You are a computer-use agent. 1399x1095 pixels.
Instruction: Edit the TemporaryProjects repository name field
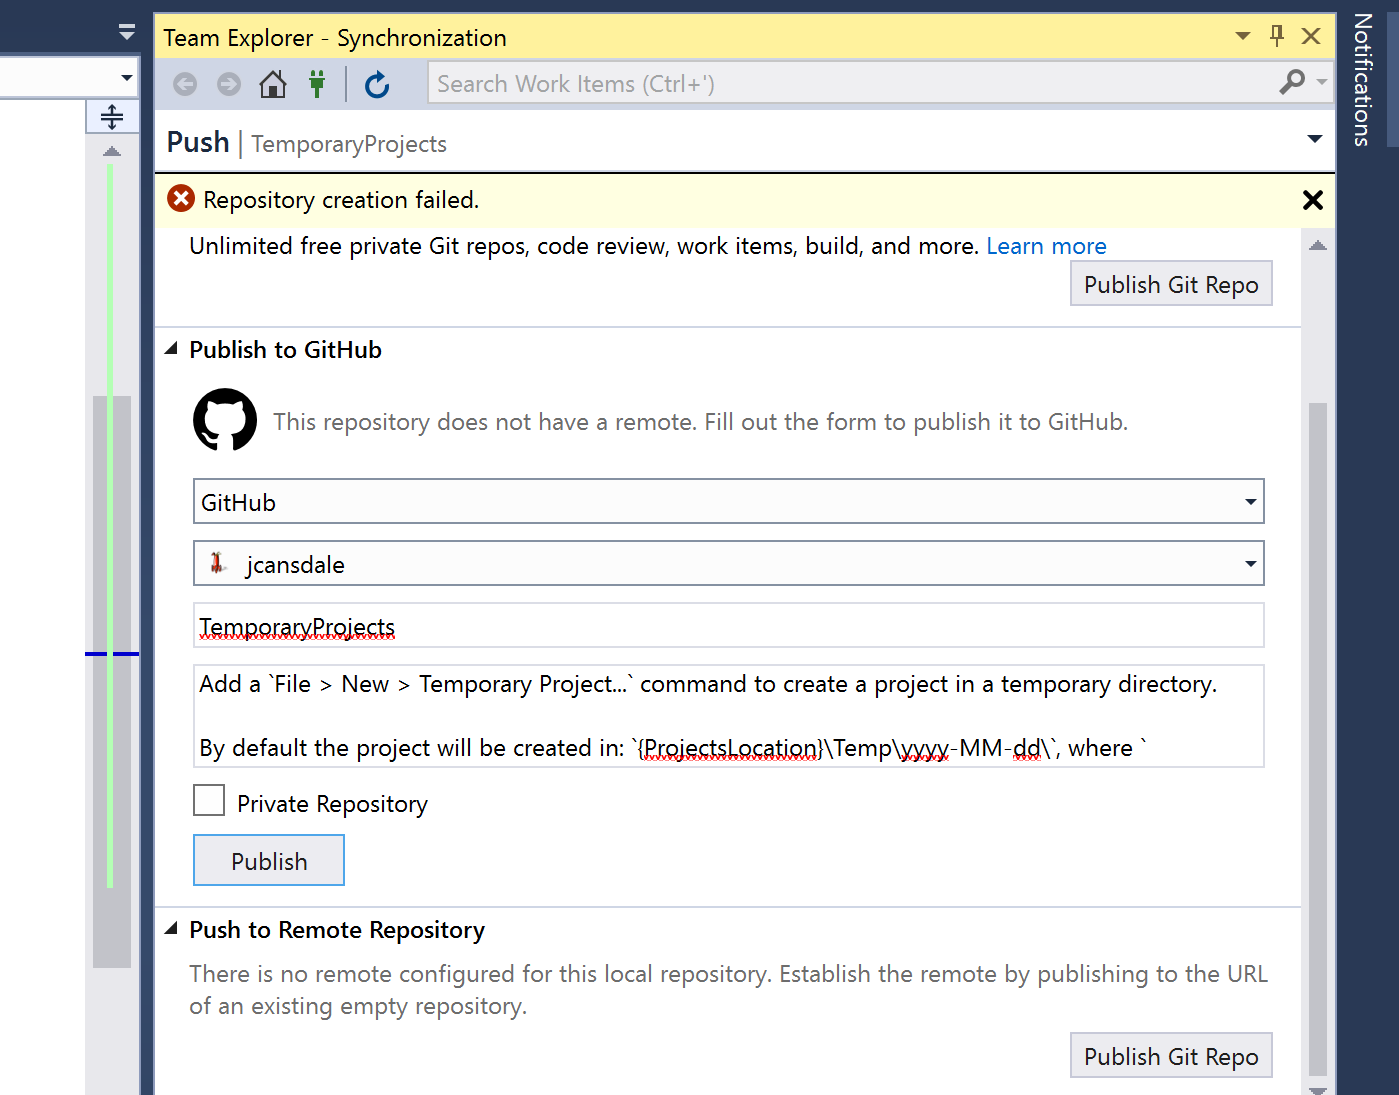point(728,625)
